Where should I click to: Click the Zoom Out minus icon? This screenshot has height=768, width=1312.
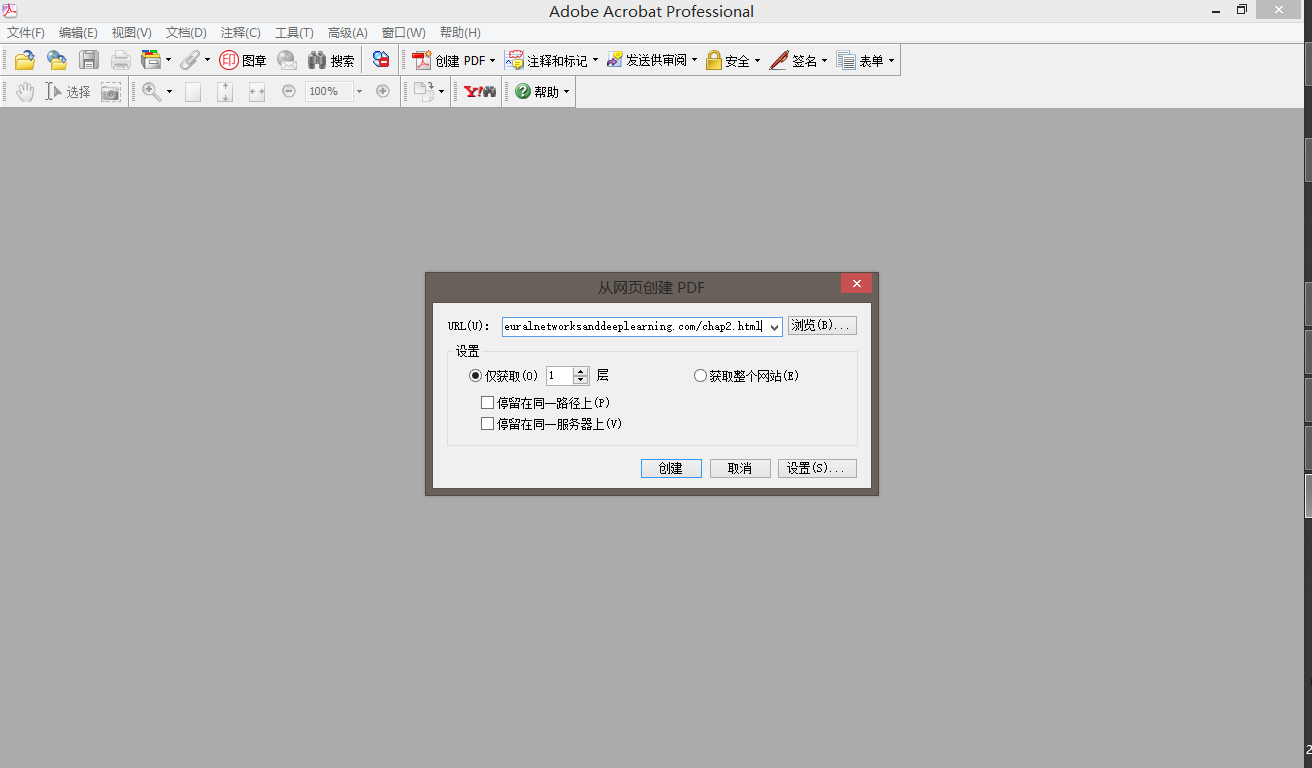coord(289,91)
